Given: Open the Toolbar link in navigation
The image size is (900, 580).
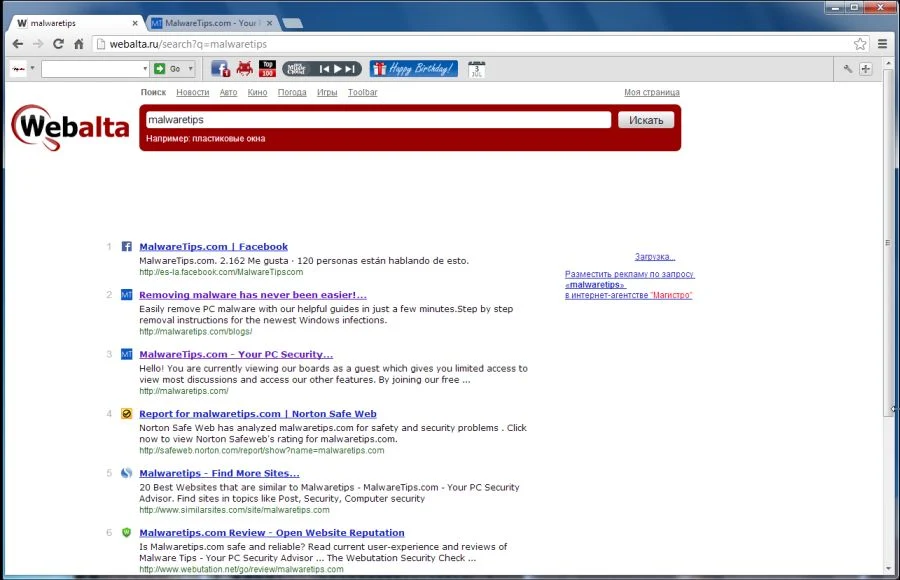Looking at the screenshot, I should coord(363,92).
